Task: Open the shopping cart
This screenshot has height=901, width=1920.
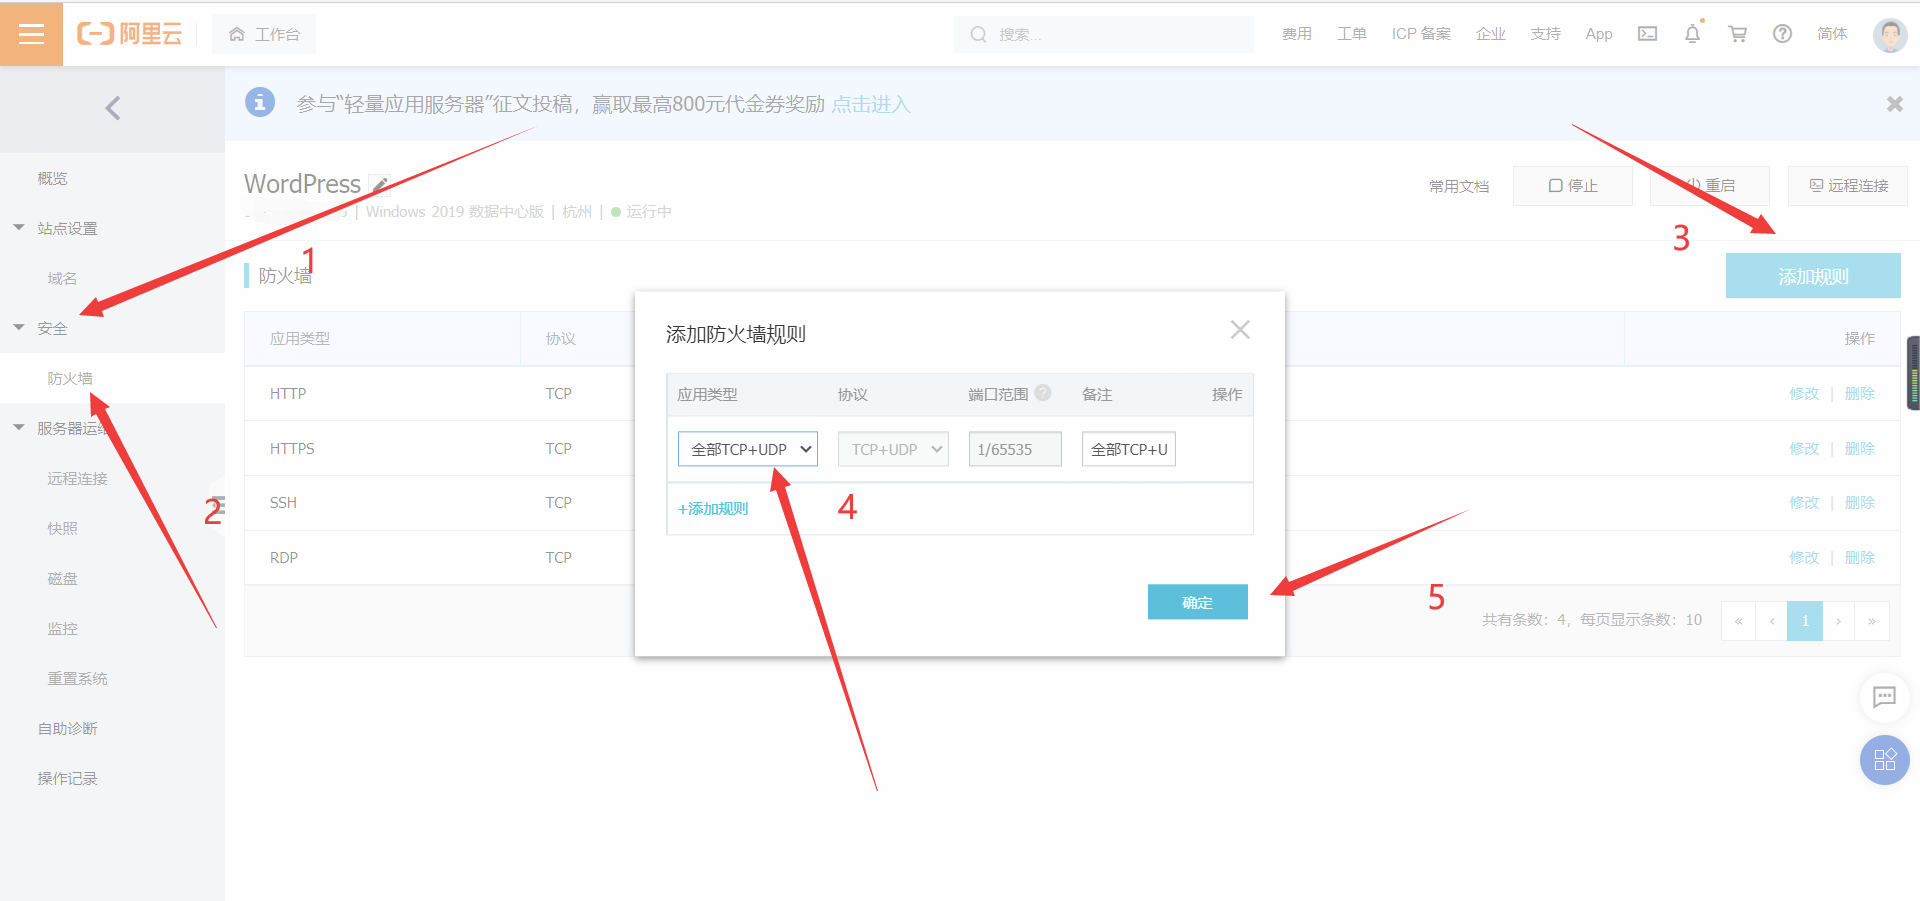Action: [x=1738, y=34]
